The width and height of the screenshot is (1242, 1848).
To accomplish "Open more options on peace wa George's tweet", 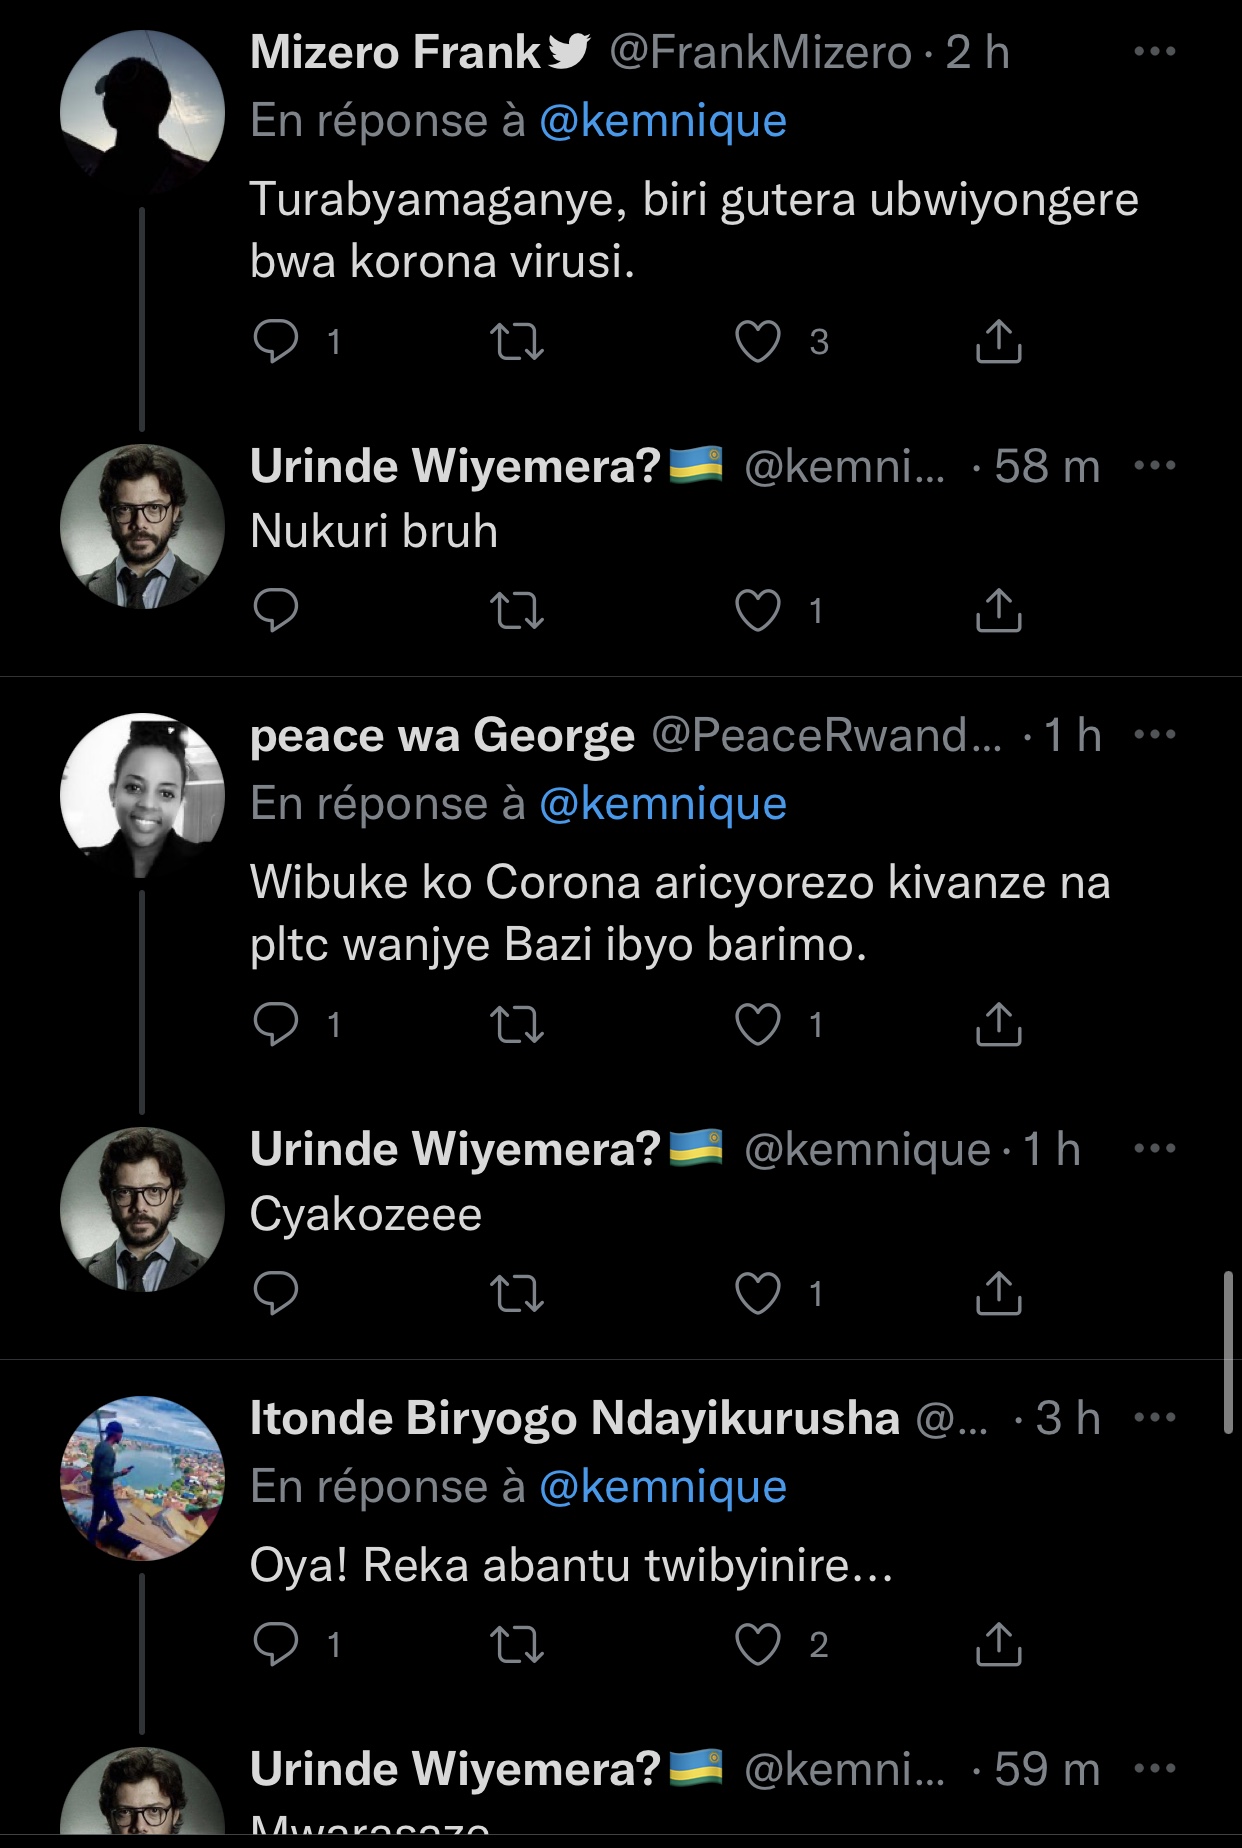I will click(1155, 735).
